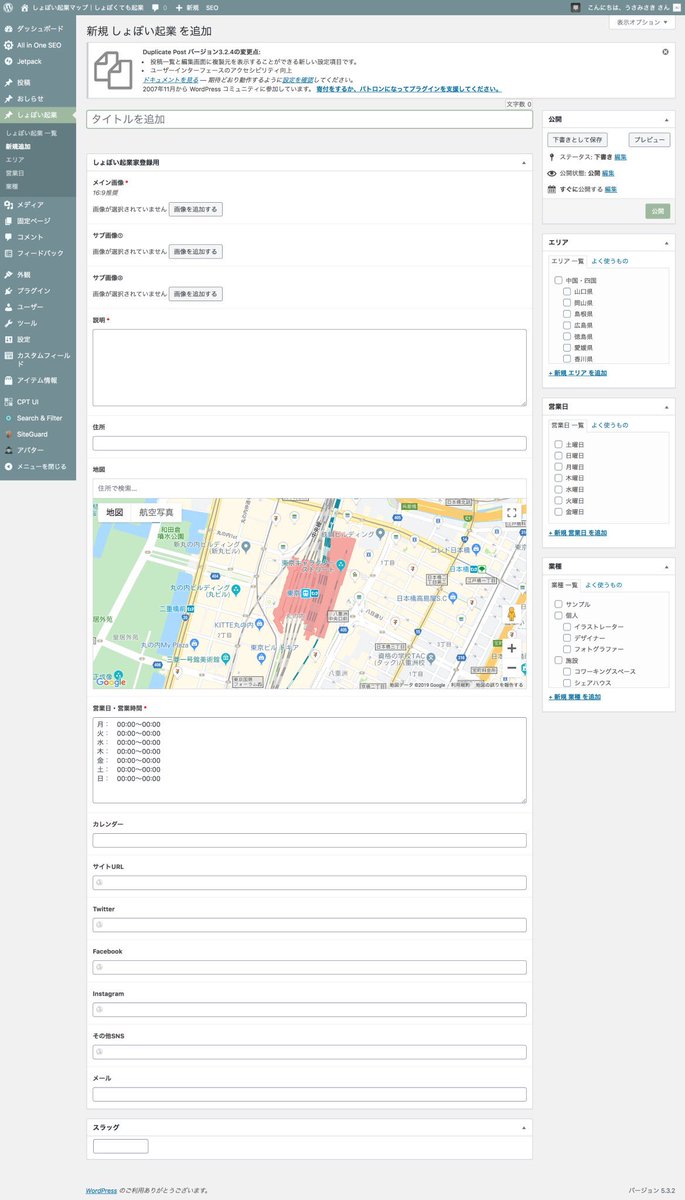Open the site home icon in admin bar
The height and width of the screenshot is (1200, 685).
(x=24, y=7)
